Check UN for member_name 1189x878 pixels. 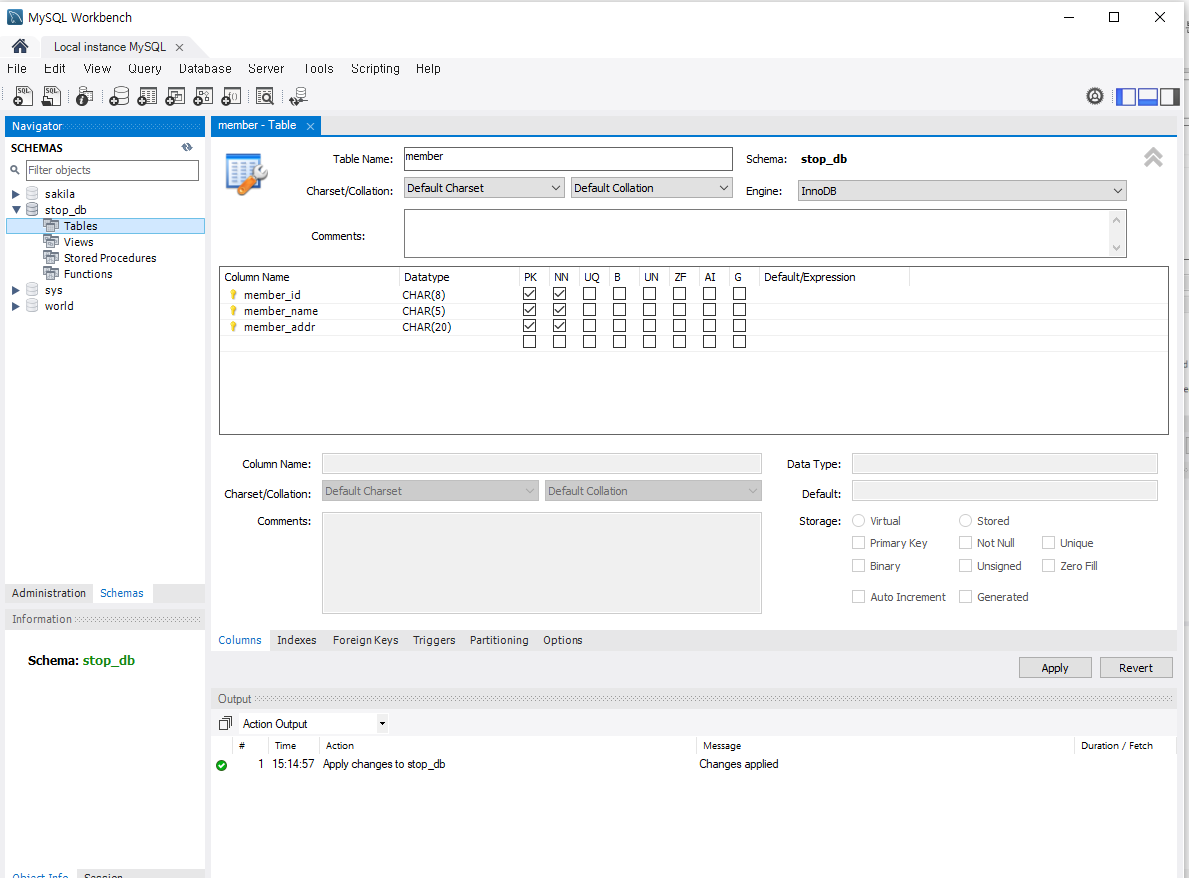click(649, 309)
